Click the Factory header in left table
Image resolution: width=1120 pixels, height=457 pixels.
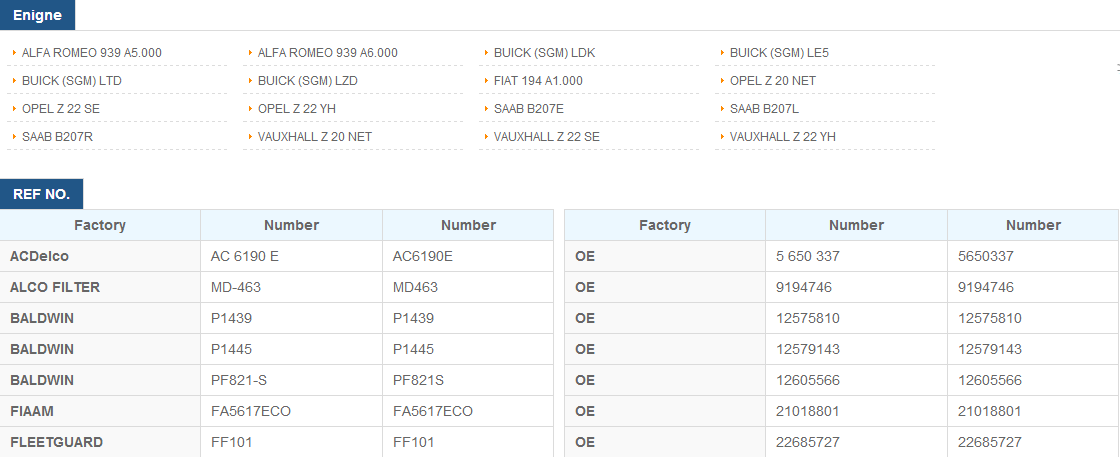point(100,225)
